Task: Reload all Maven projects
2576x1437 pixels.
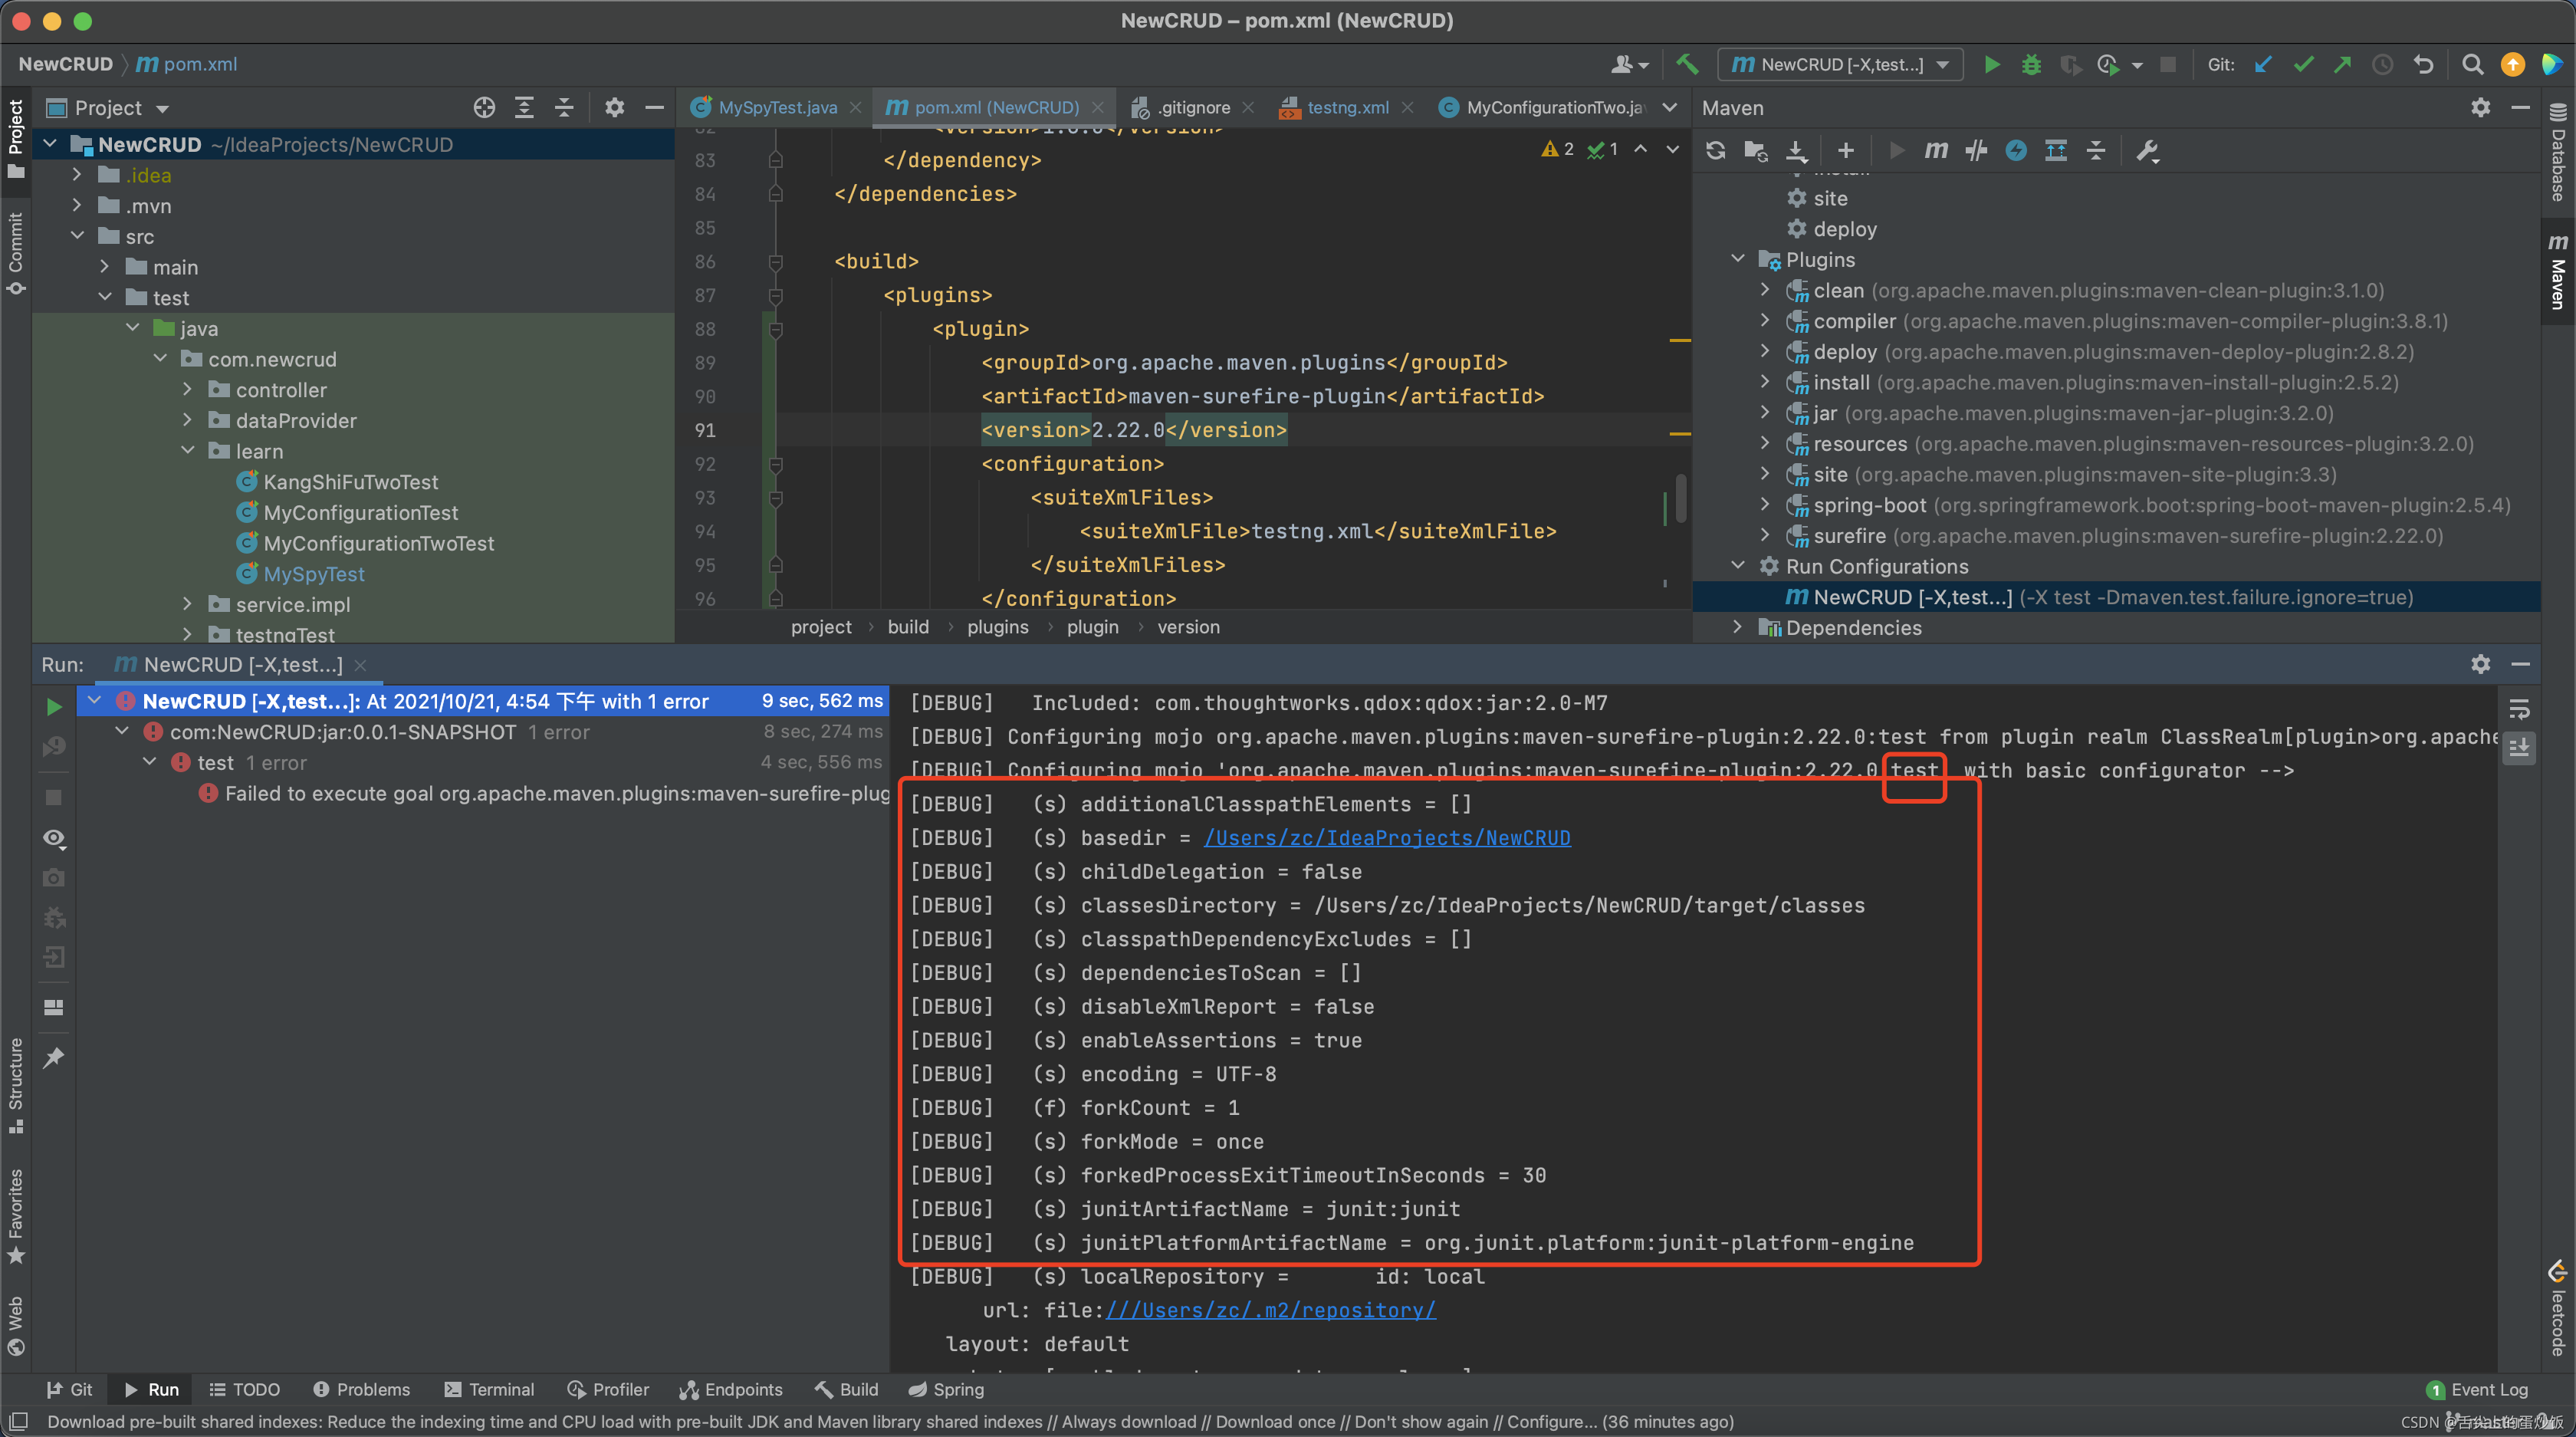Action: pos(1716,150)
